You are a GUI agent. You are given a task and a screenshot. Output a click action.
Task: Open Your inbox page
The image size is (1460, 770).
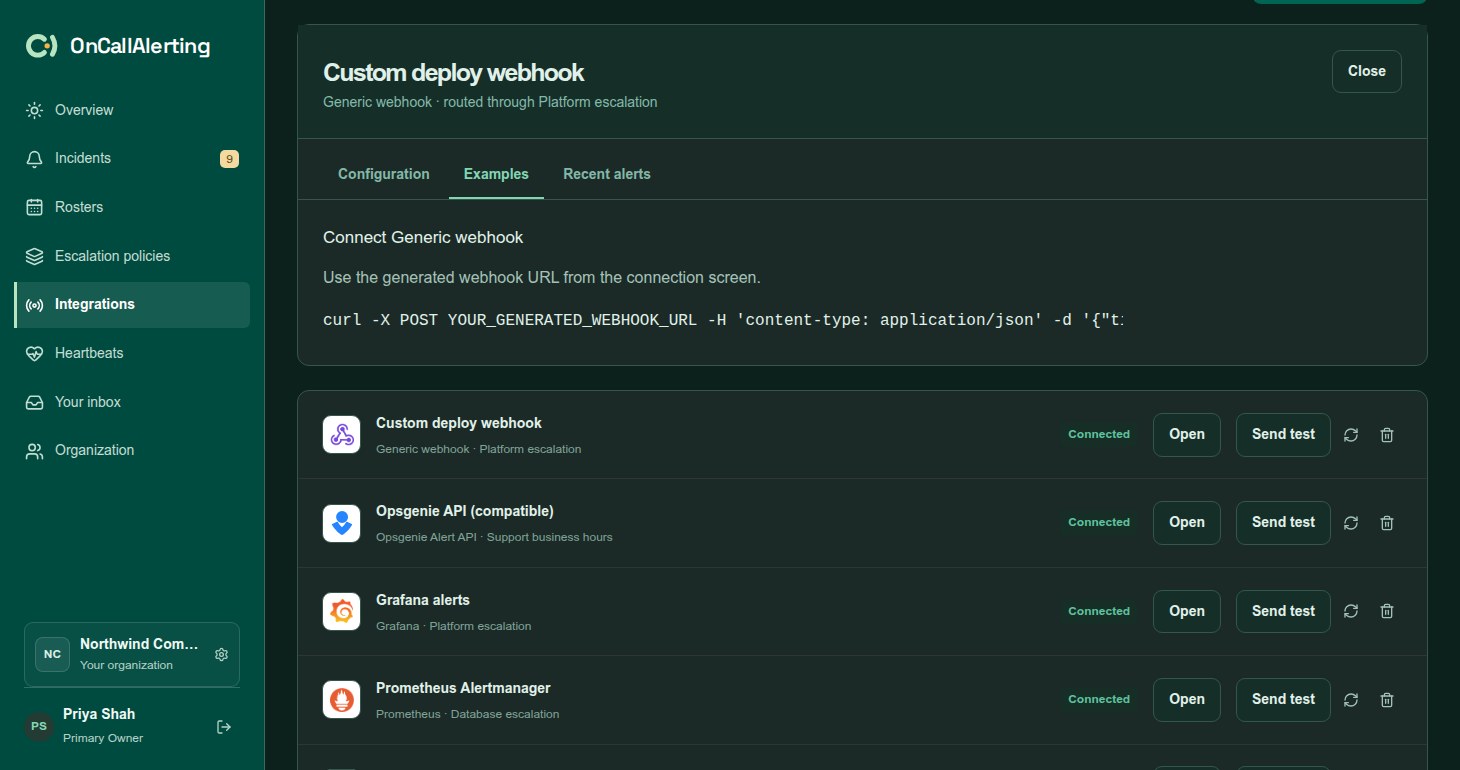(132, 402)
